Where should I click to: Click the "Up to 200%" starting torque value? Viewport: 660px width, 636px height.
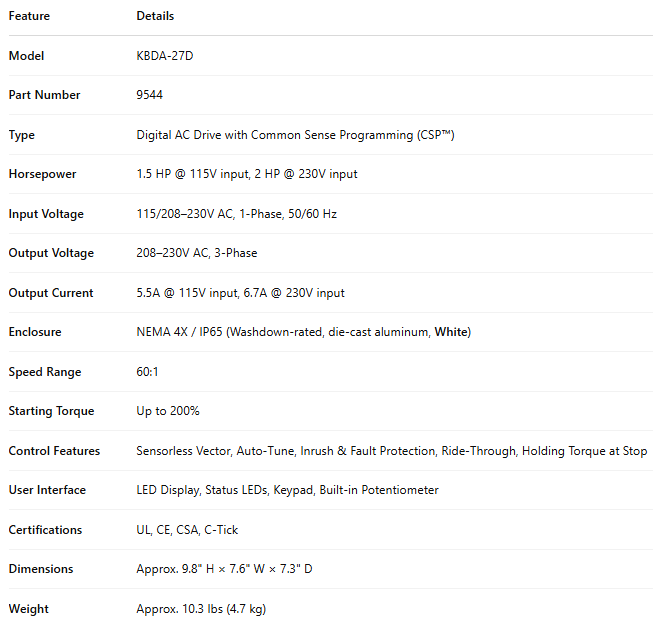(x=168, y=411)
